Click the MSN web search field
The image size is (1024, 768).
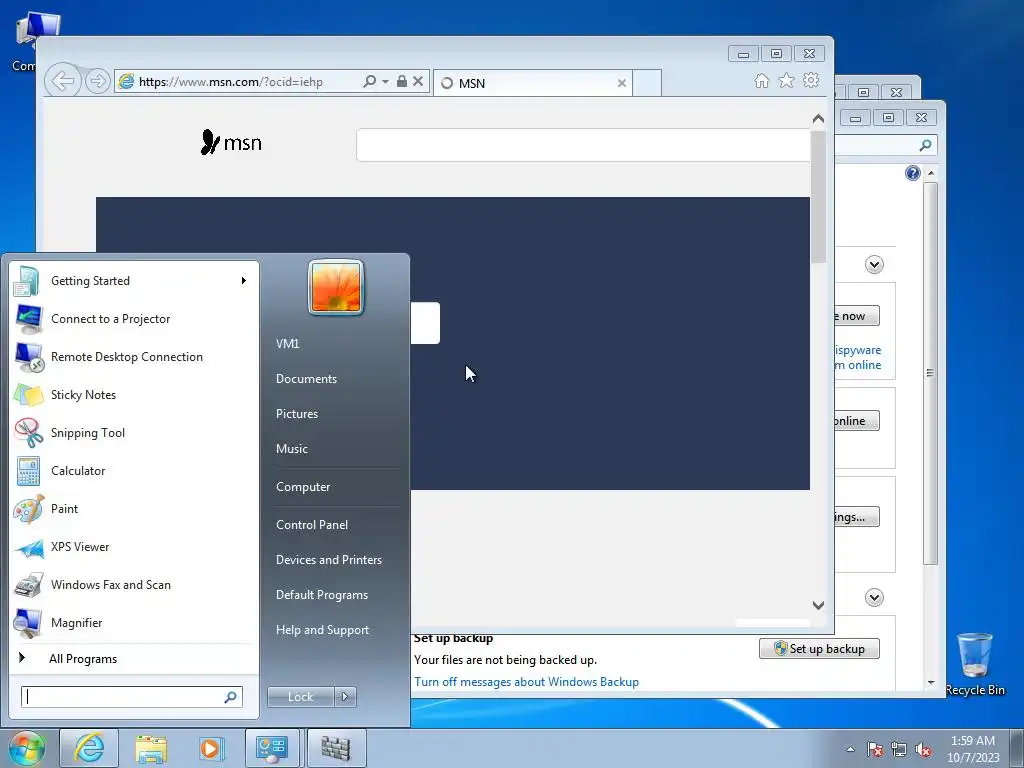[583, 144]
